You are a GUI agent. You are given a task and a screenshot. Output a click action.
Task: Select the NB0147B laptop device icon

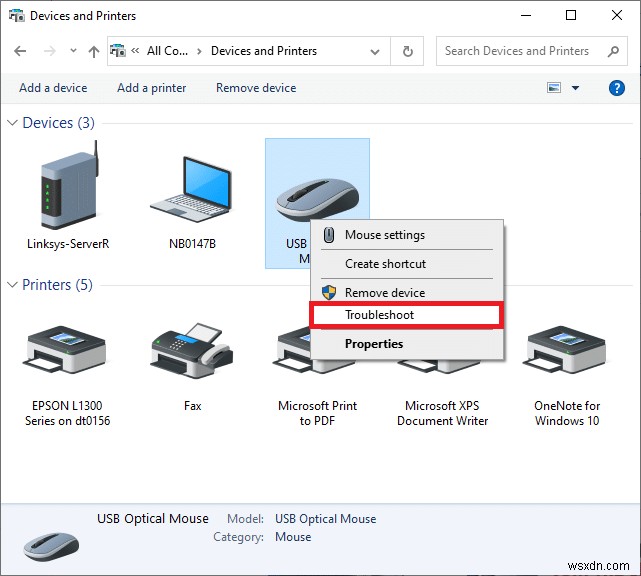pos(191,190)
